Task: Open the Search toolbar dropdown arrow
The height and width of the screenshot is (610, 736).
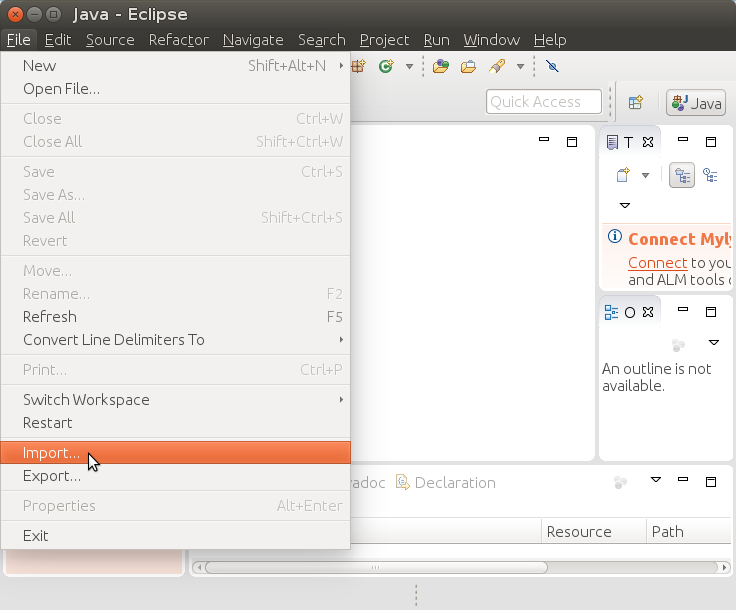Action: (520, 67)
